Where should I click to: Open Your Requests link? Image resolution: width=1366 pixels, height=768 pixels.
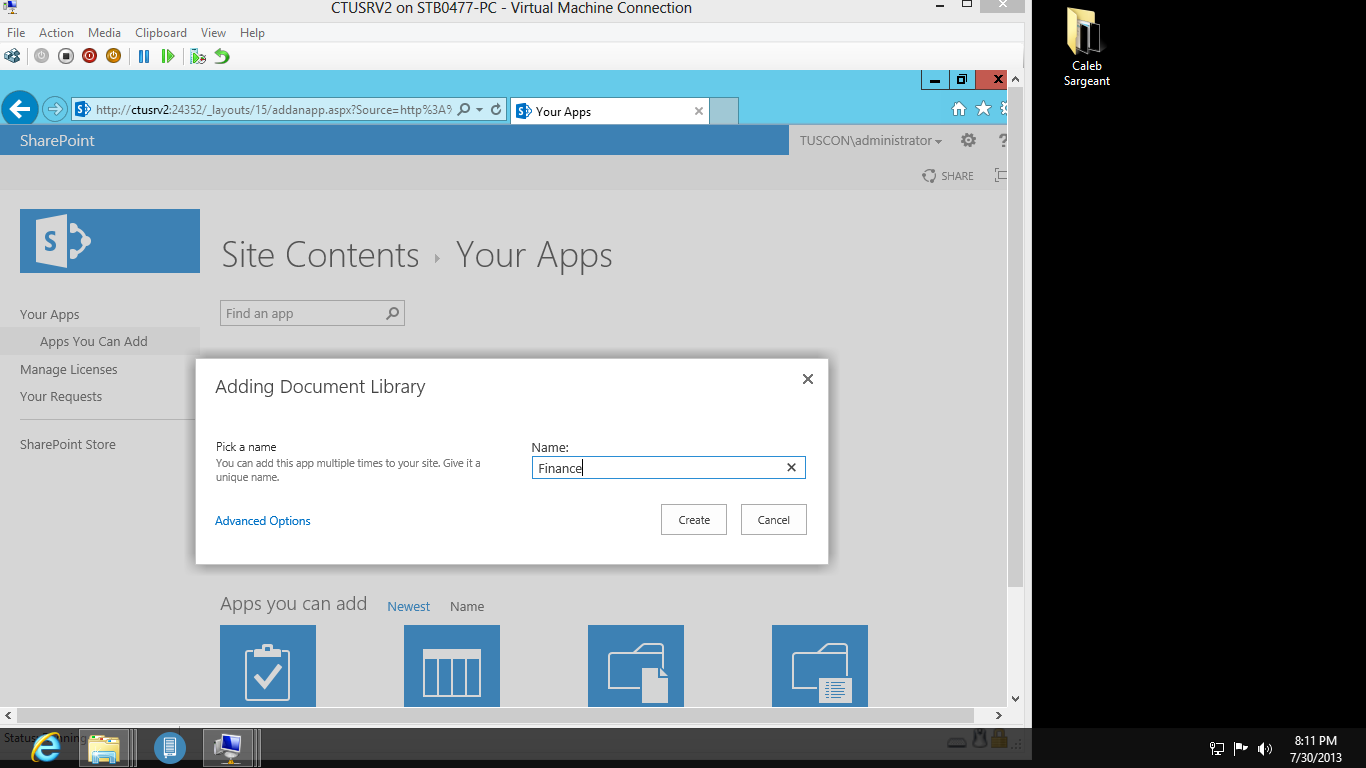(61, 396)
